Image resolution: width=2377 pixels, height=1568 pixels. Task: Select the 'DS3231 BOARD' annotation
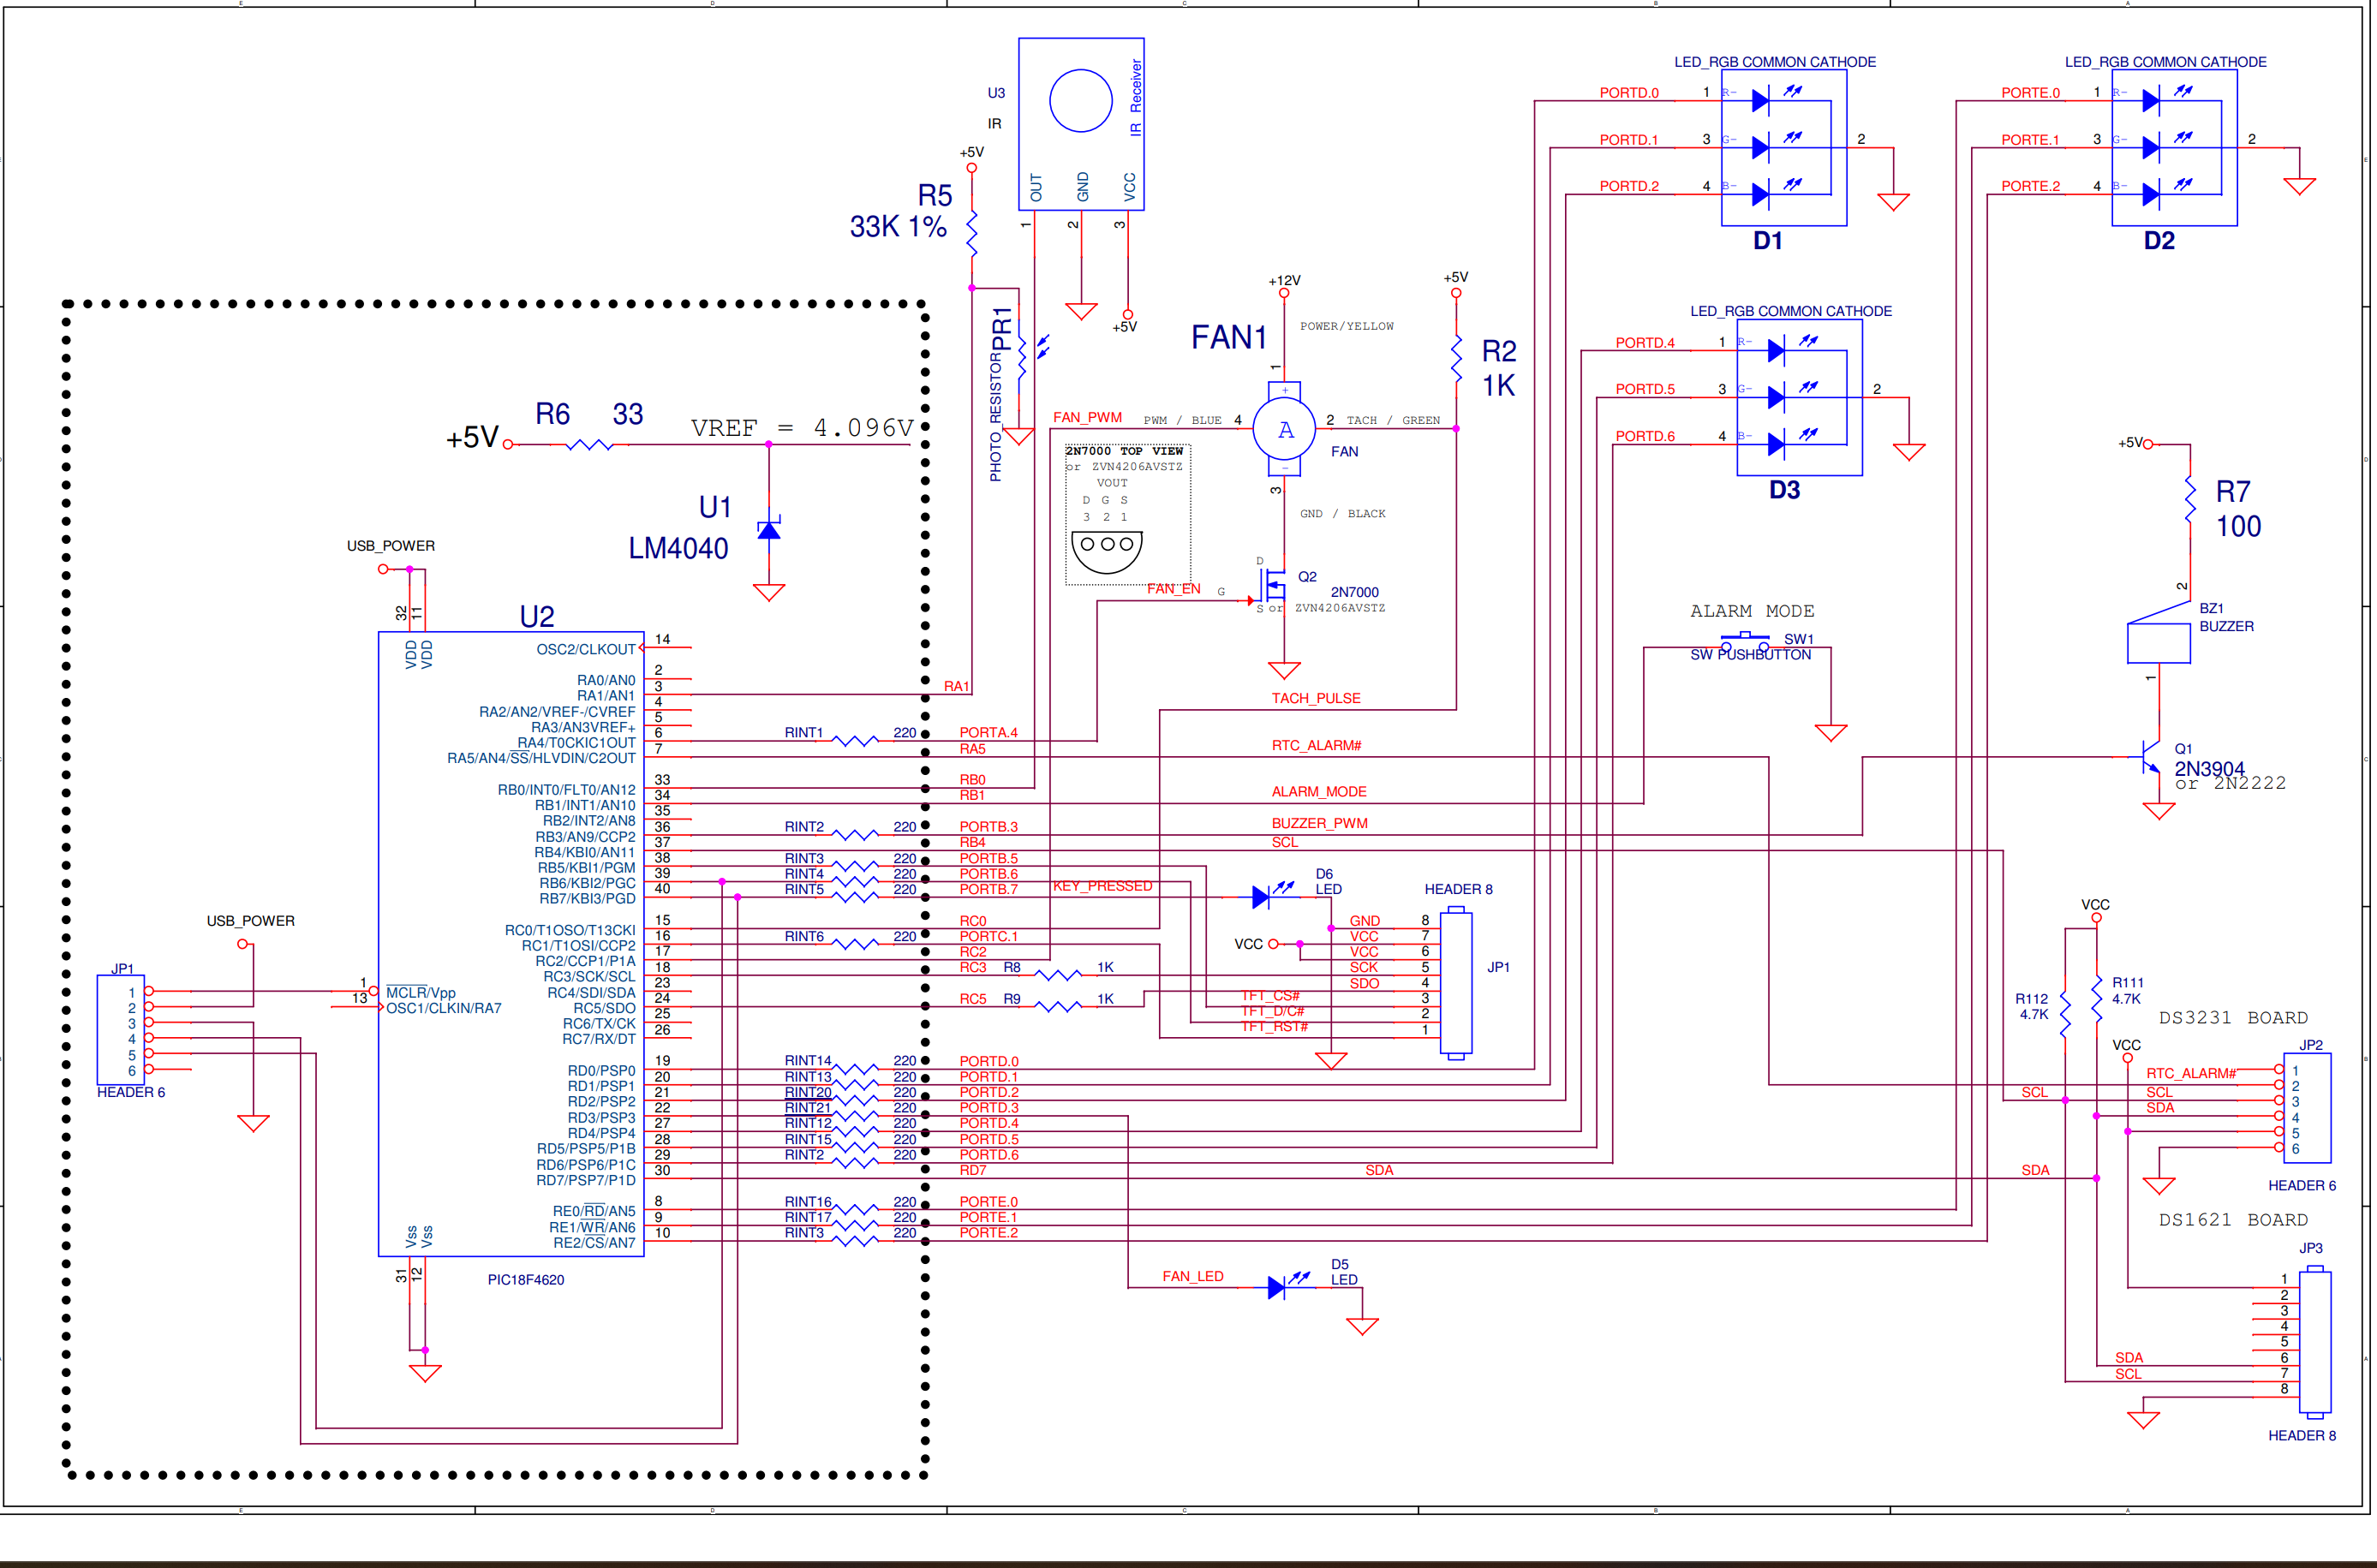tap(2233, 1017)
